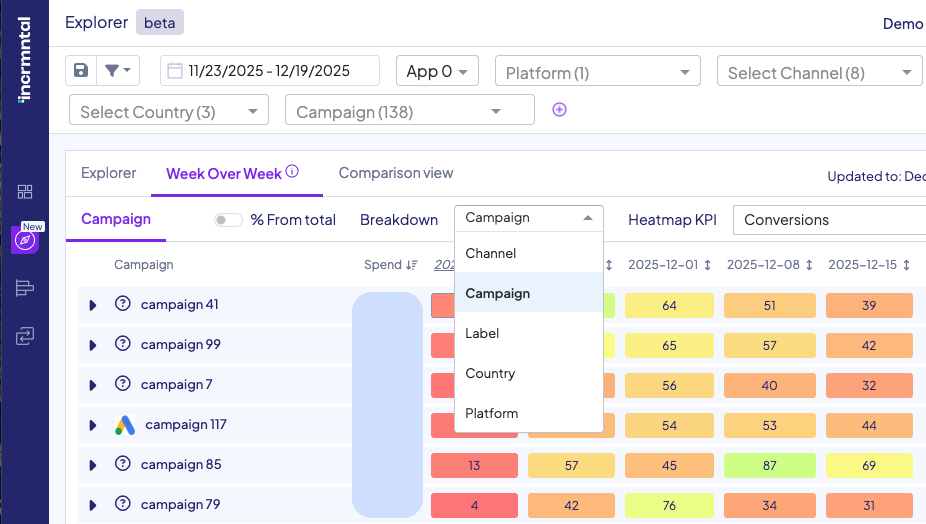Click the date range input field
The width and height of the screenshot is (926, 524).
pos(269,71)
